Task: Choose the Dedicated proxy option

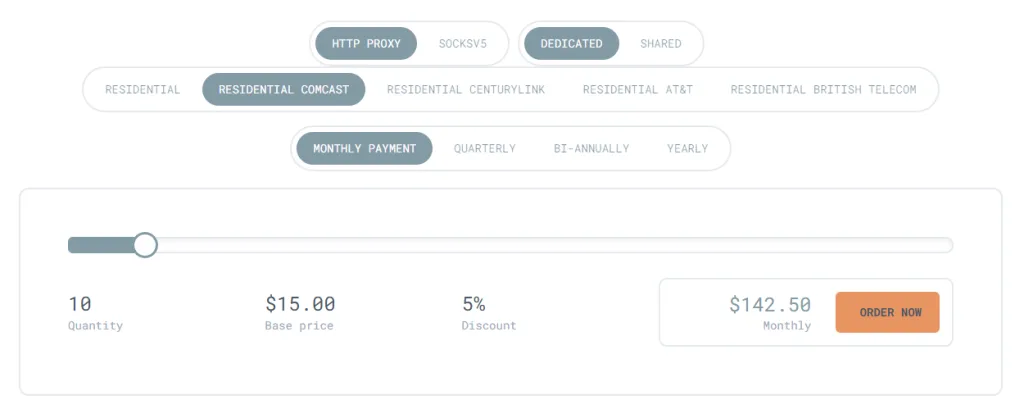Action: click(571, 44)
